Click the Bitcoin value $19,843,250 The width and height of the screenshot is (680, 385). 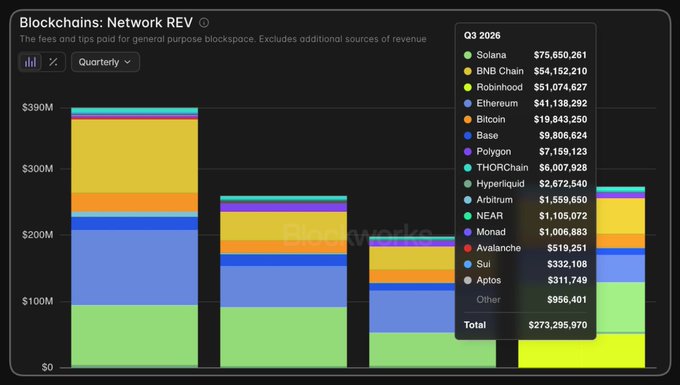click(560, 119)
